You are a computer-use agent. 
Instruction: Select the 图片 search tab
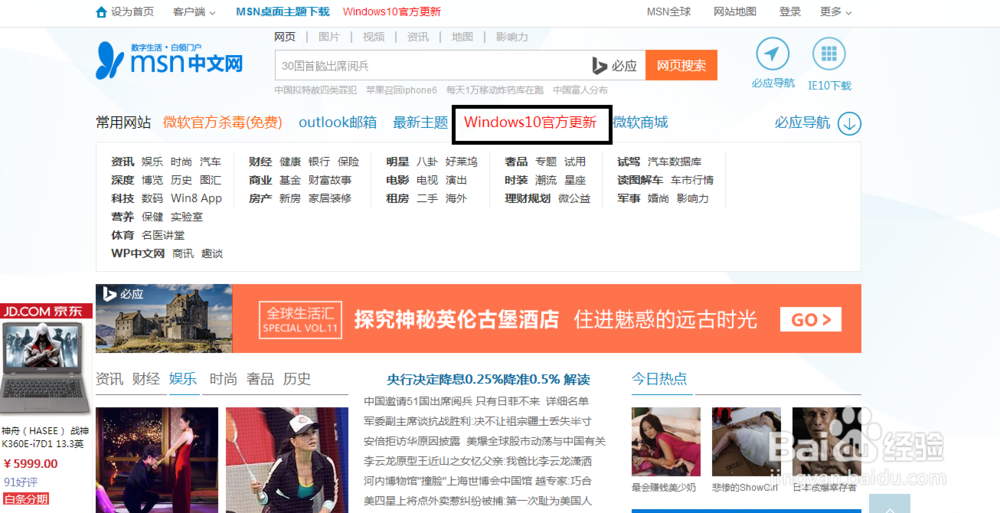pos(329,37)
